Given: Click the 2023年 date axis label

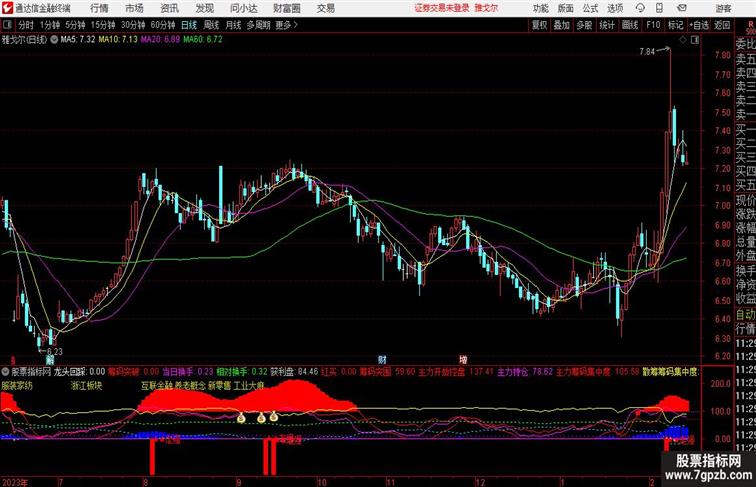Looking at the screenshot, I should (x=15, y=482).
